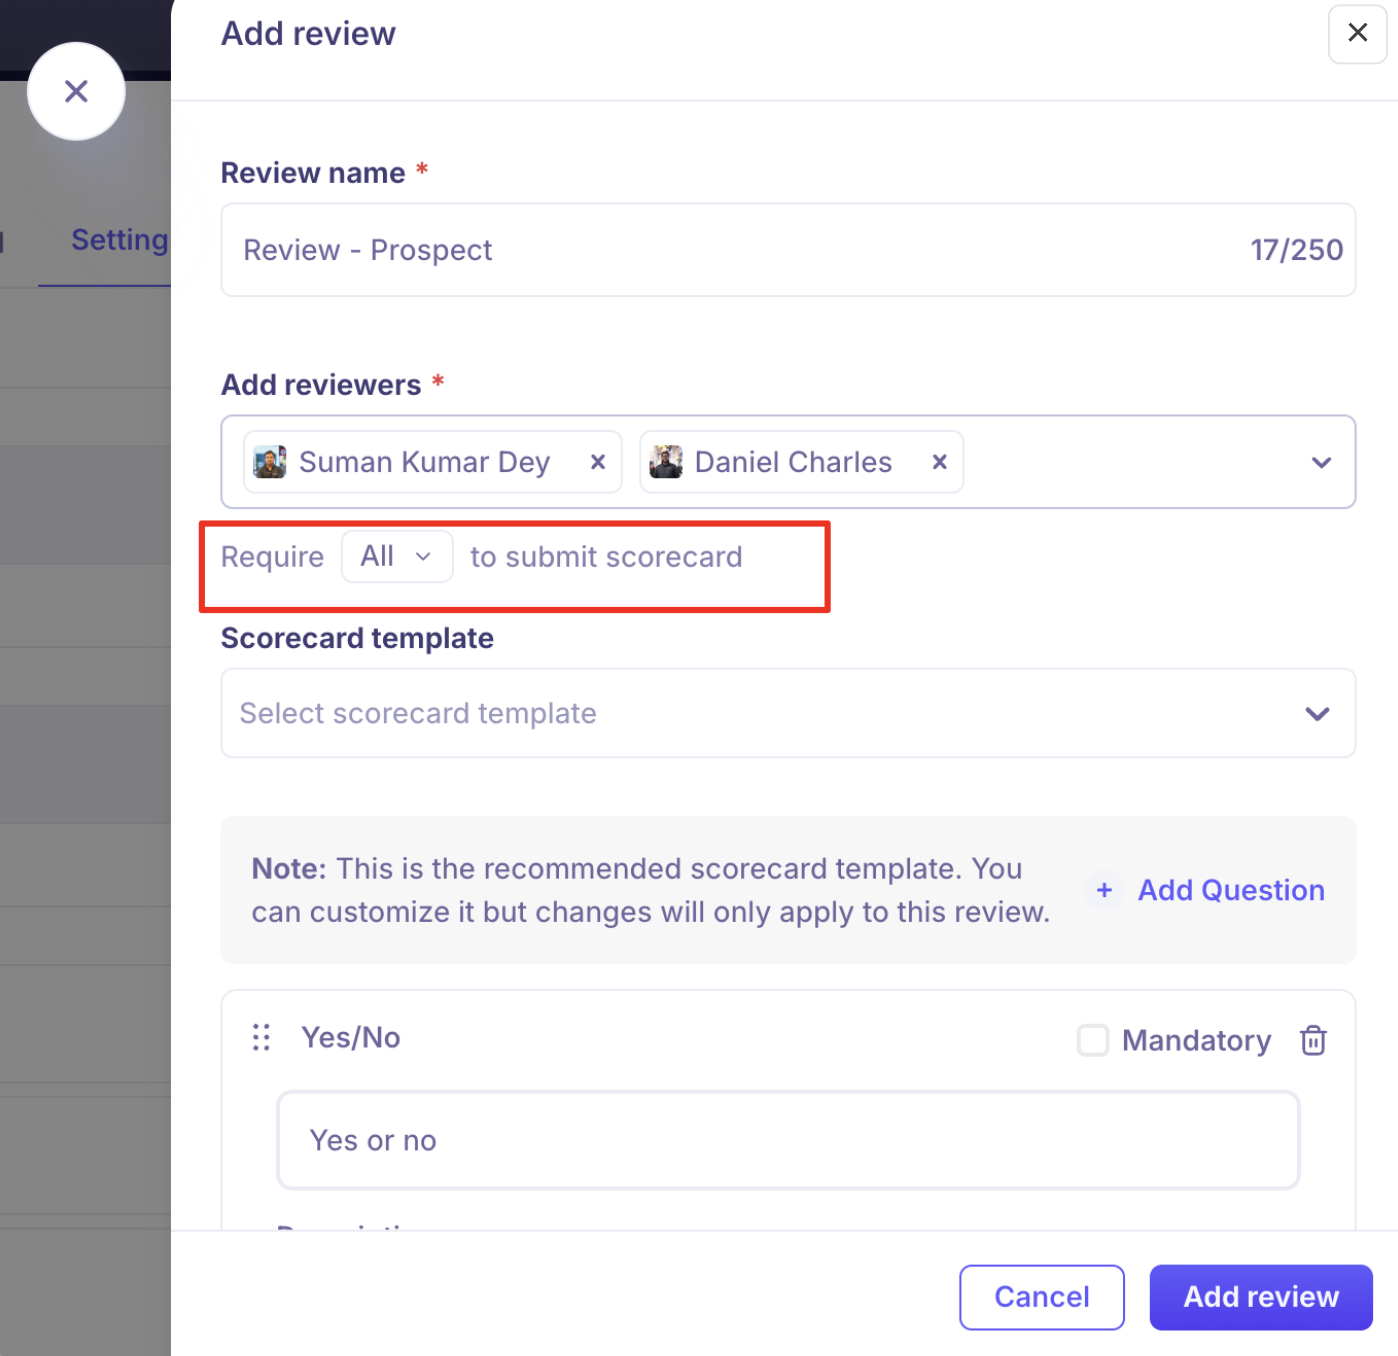Submit with the Add review button
Screen dimensions: 1398x1356
point(1261,1297)
